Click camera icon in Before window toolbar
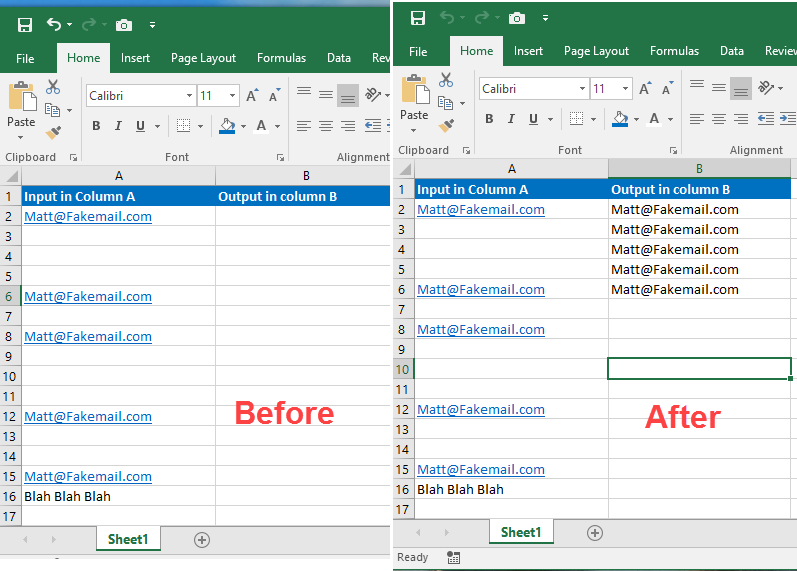Screen dimensions: 797x571 (x=124, y=25)
